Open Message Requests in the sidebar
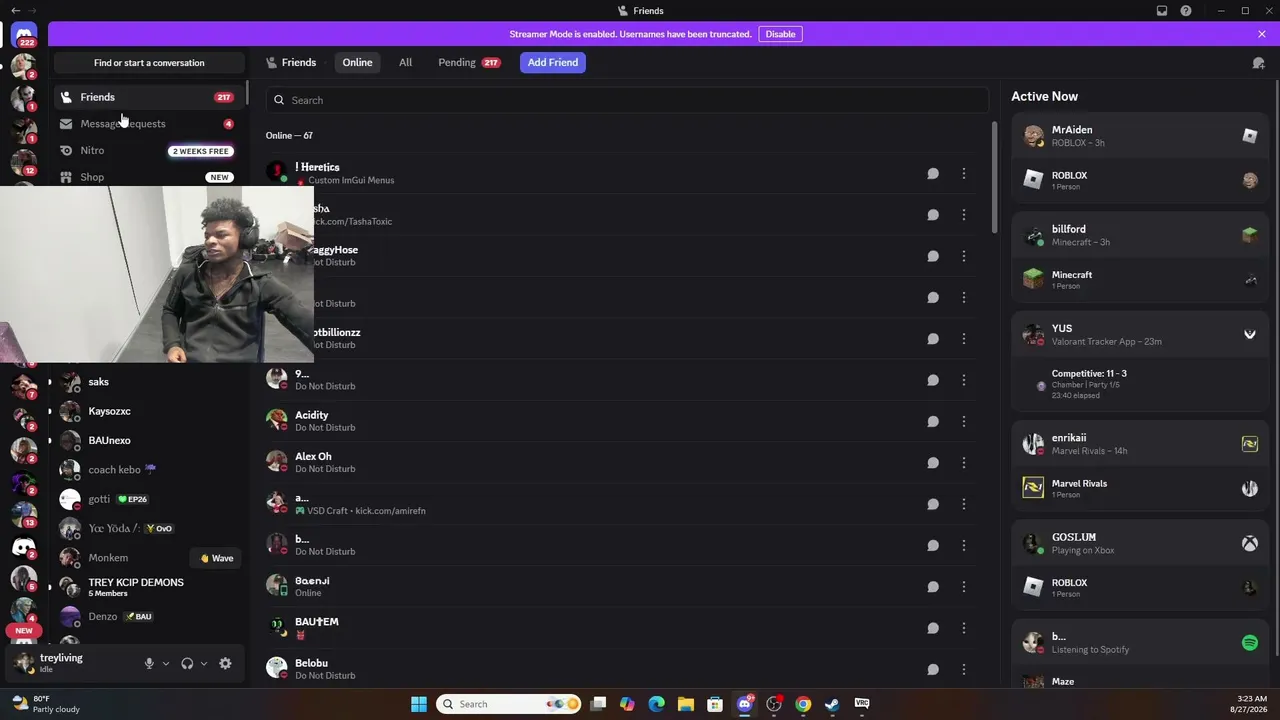1280x720 pixels. pos(147,124)
